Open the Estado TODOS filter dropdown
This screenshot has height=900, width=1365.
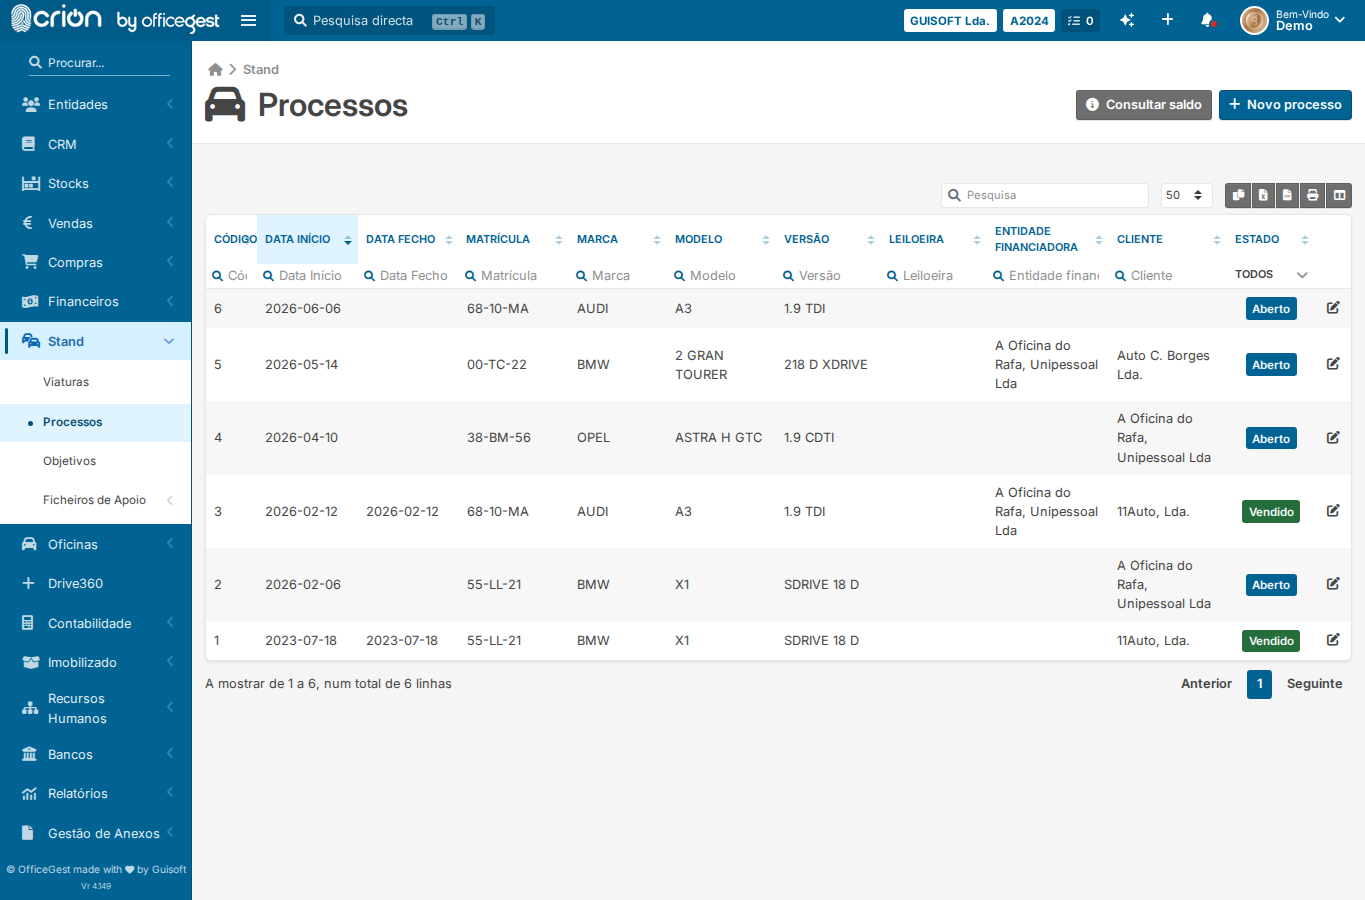[1271, 274]
